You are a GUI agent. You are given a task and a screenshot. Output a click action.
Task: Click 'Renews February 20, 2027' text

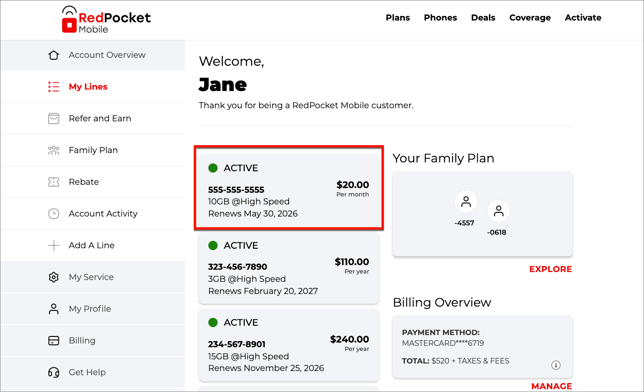coord(263,291)
